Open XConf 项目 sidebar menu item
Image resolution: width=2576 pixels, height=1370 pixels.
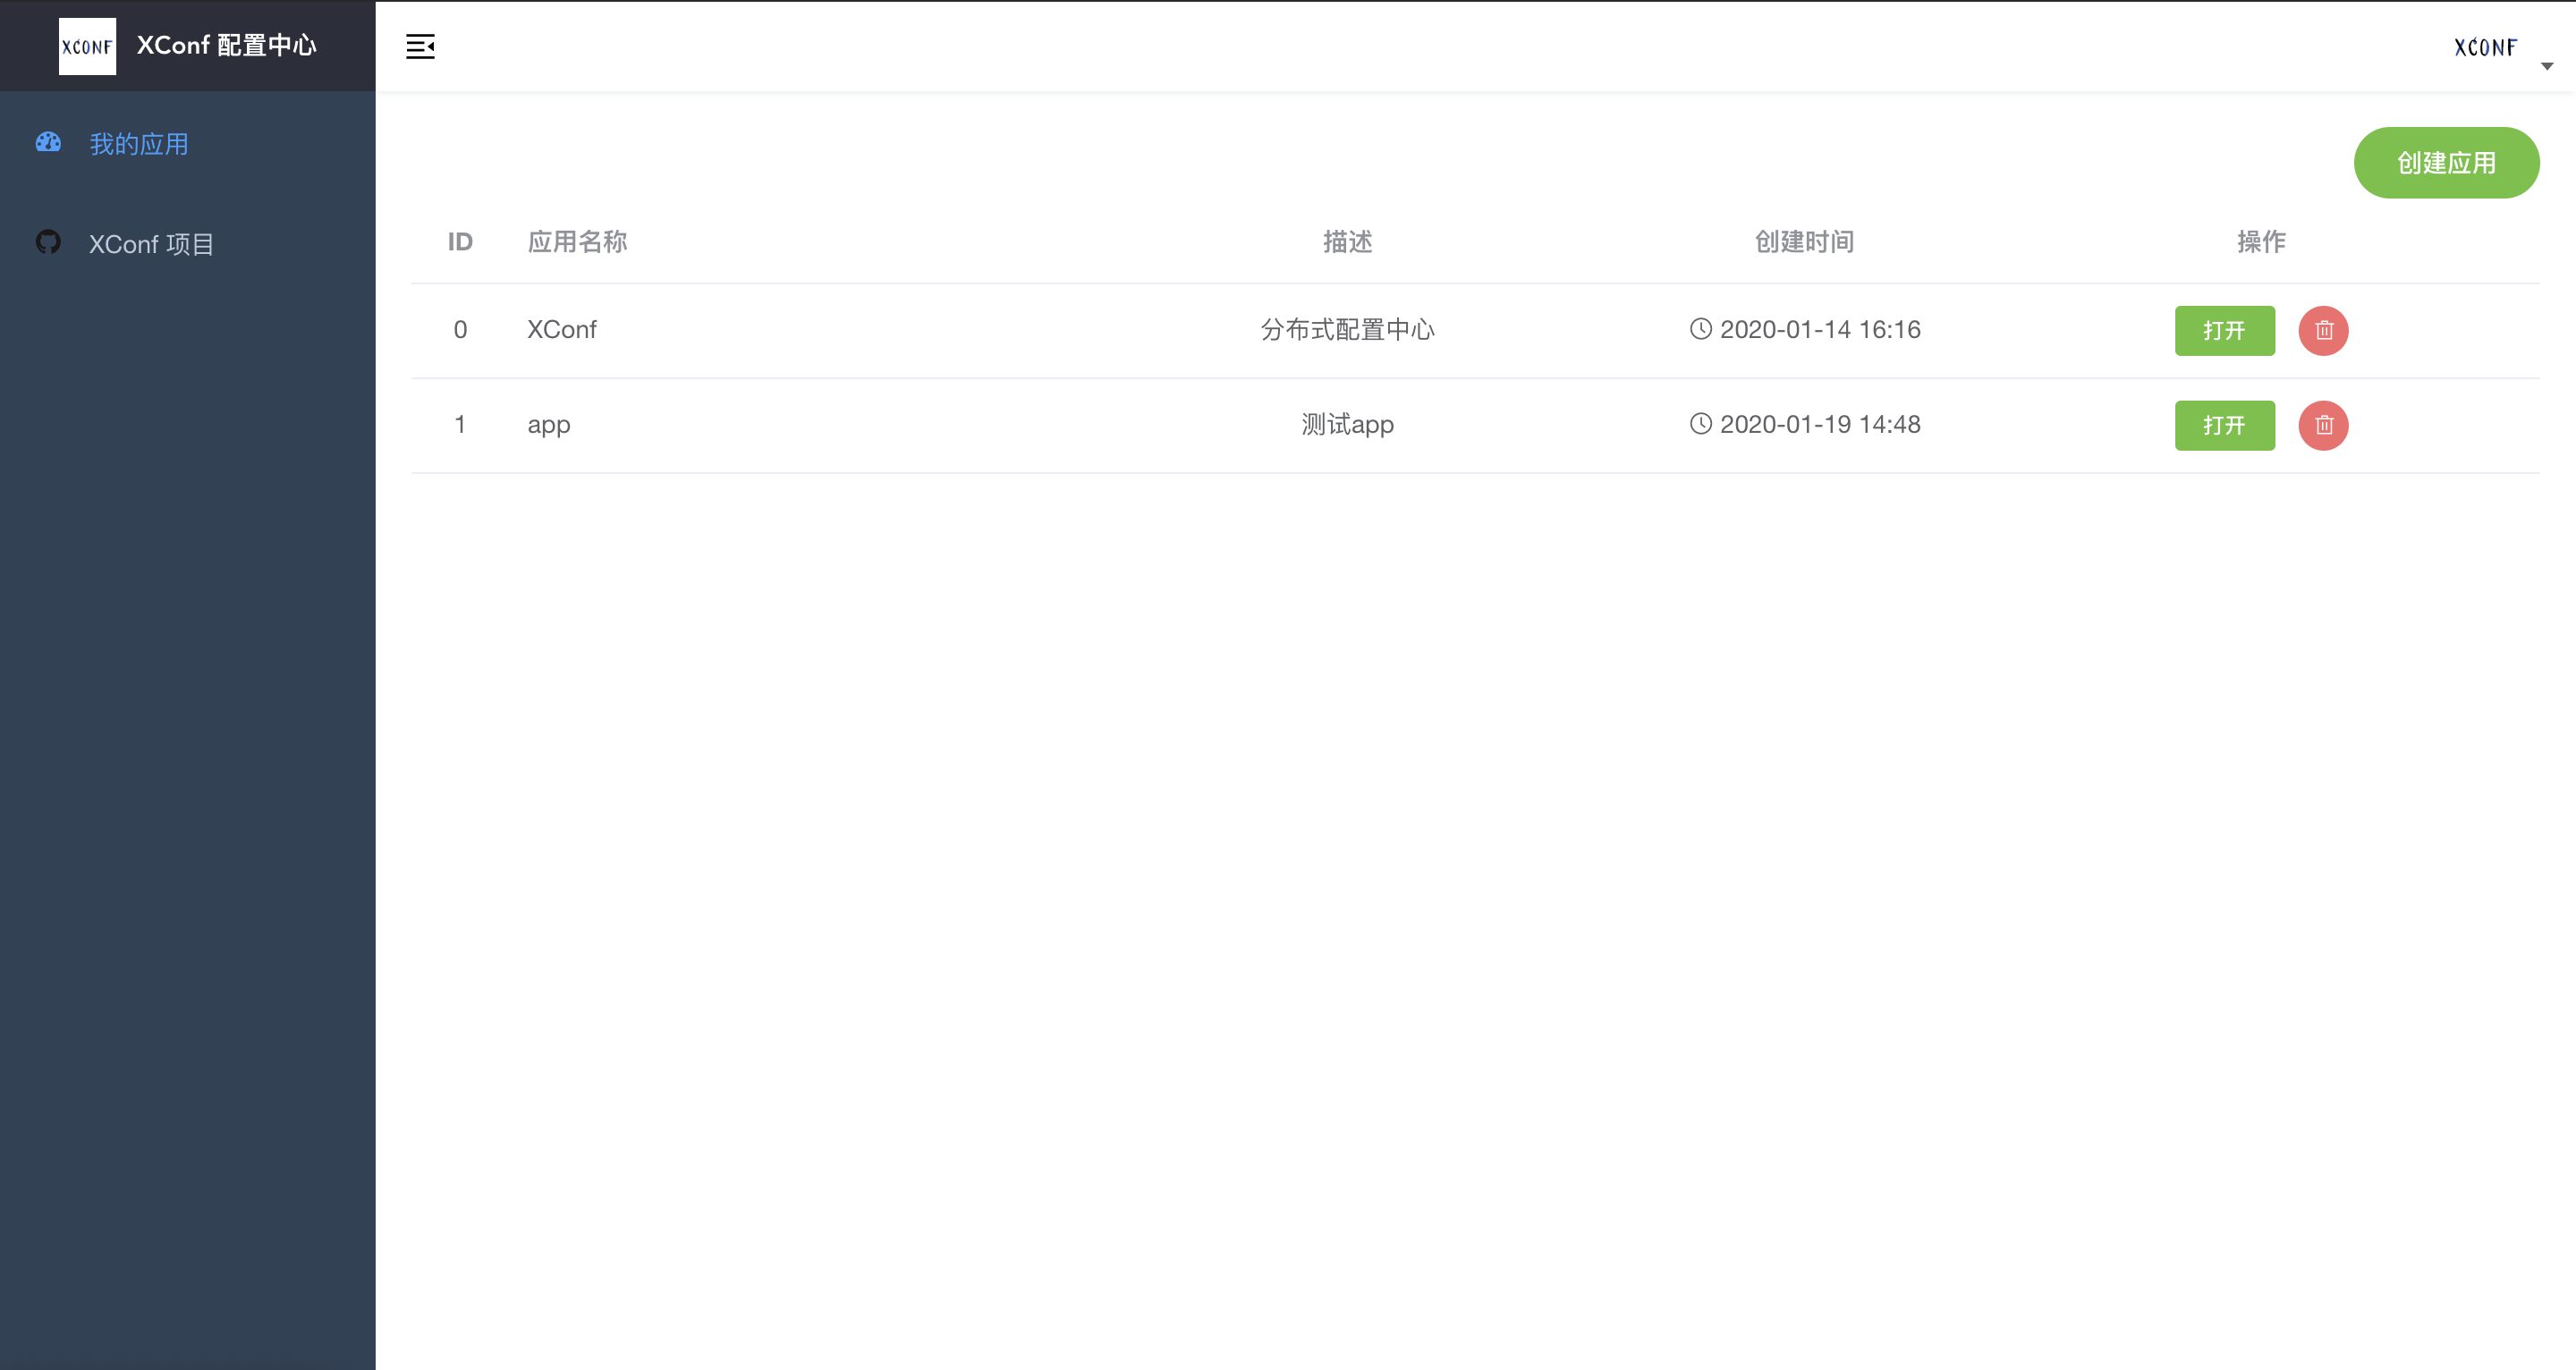[151, 244]
